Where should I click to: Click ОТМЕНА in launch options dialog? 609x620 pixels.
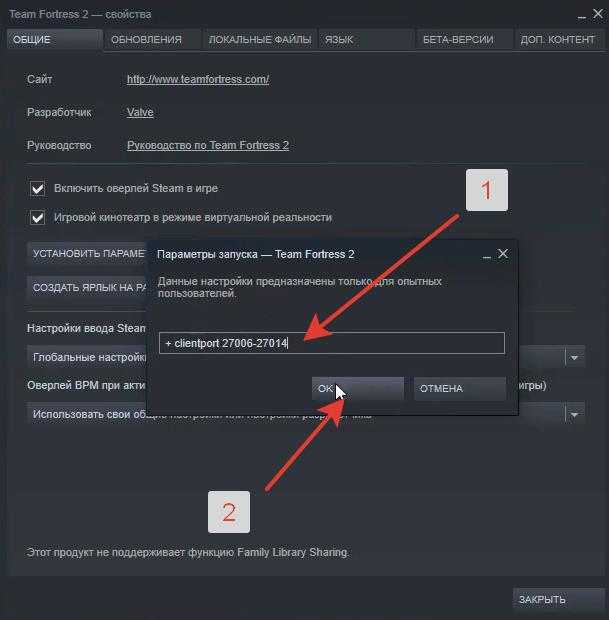(460, 388)
